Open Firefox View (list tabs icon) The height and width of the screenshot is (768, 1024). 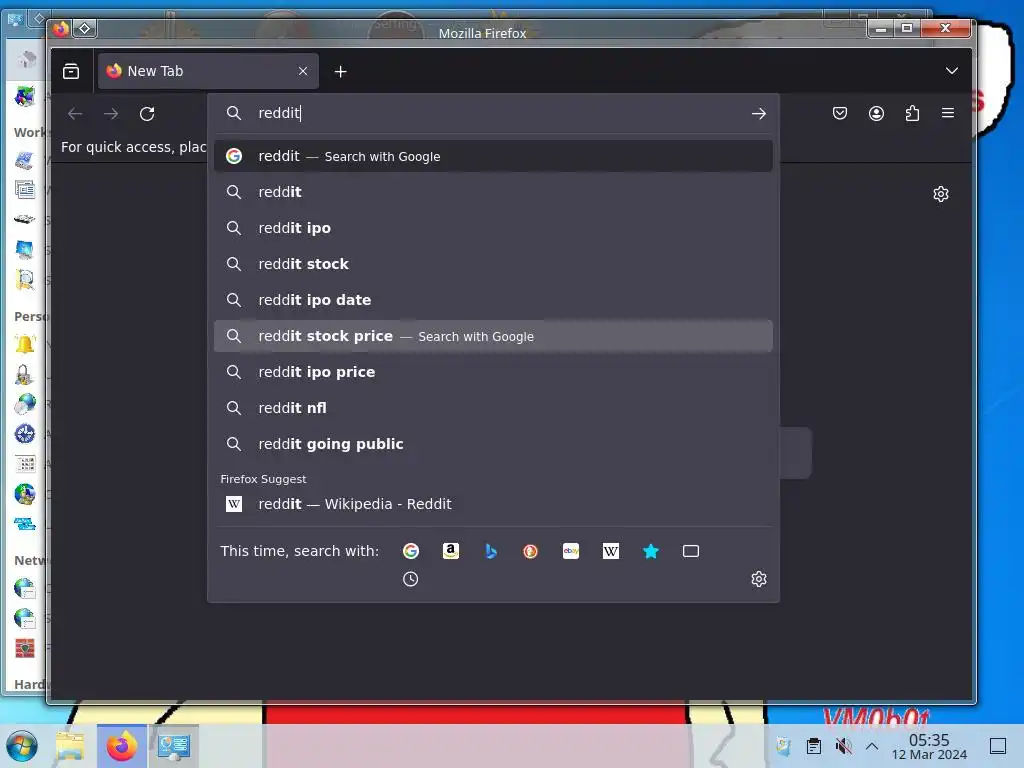[71, 71]
